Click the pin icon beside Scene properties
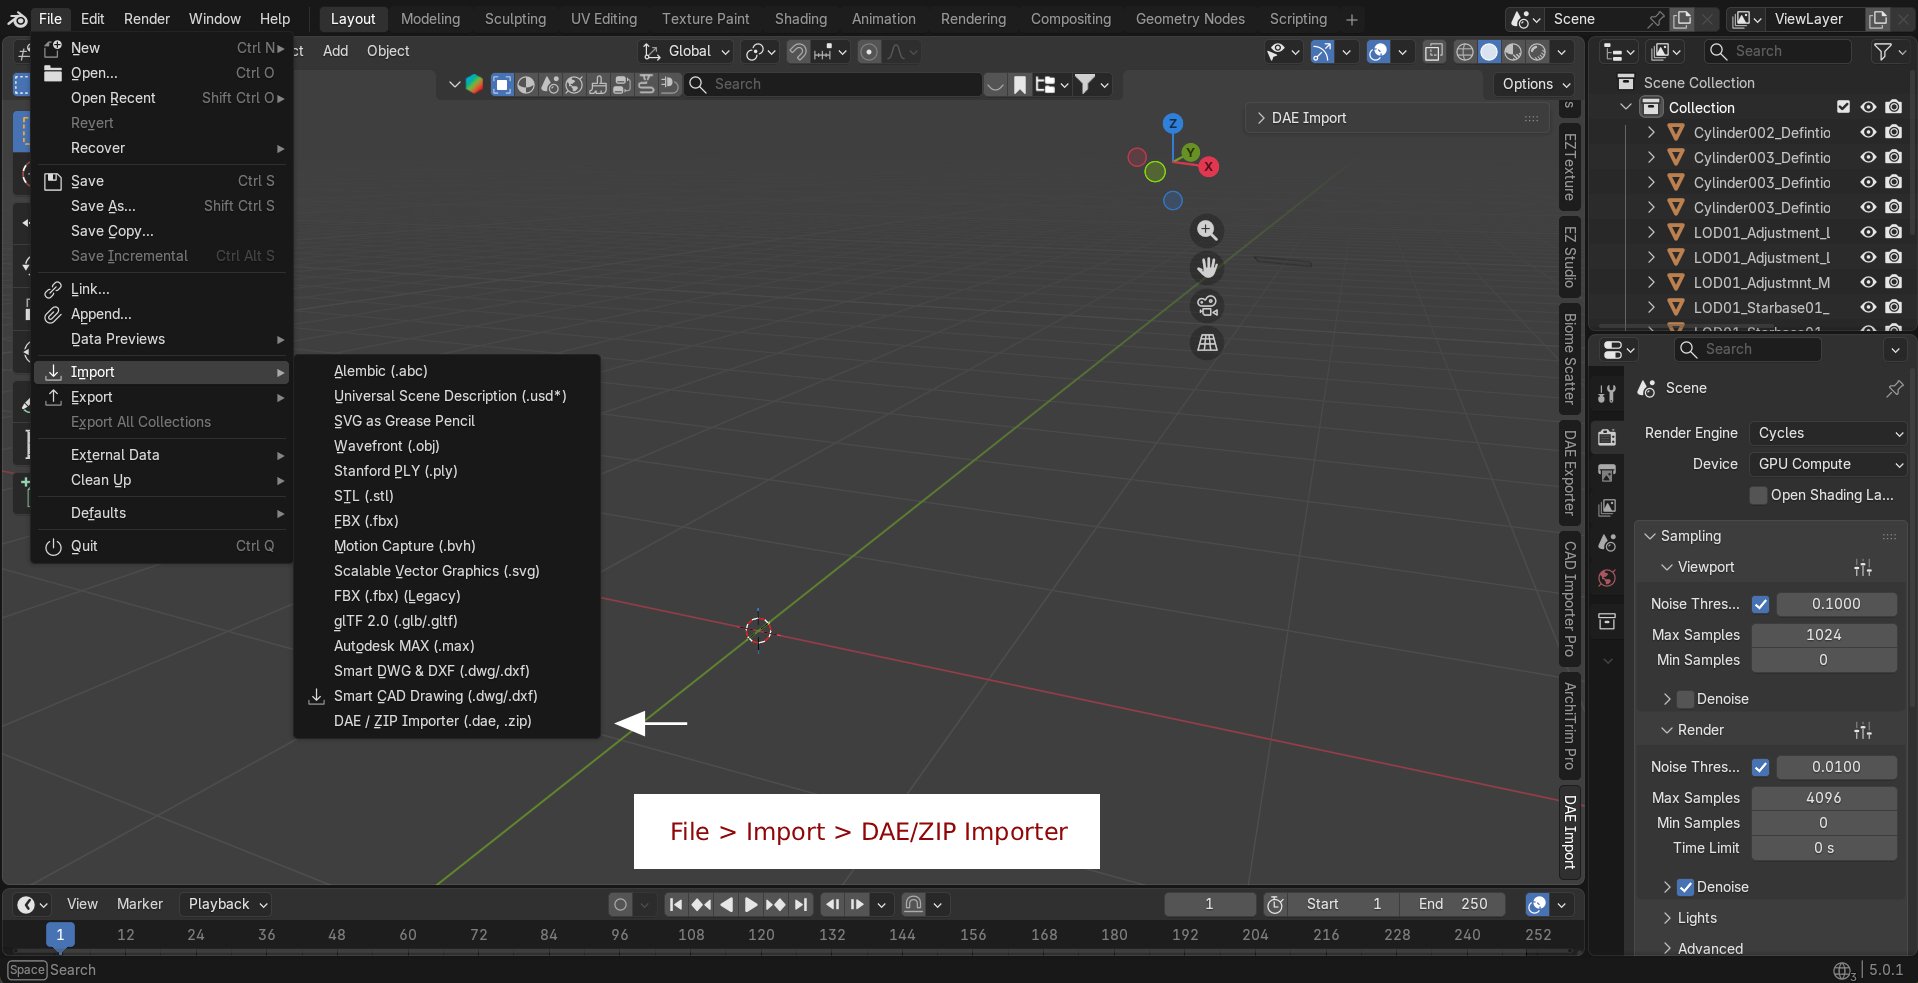 (1894, 388)
